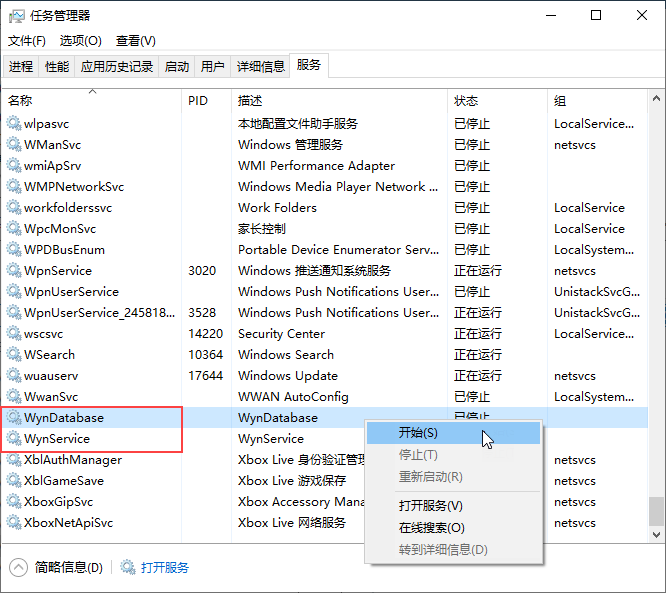Choose 开始(S) in the context menu
Screen dimensions: 666x593
coord(453,433)
